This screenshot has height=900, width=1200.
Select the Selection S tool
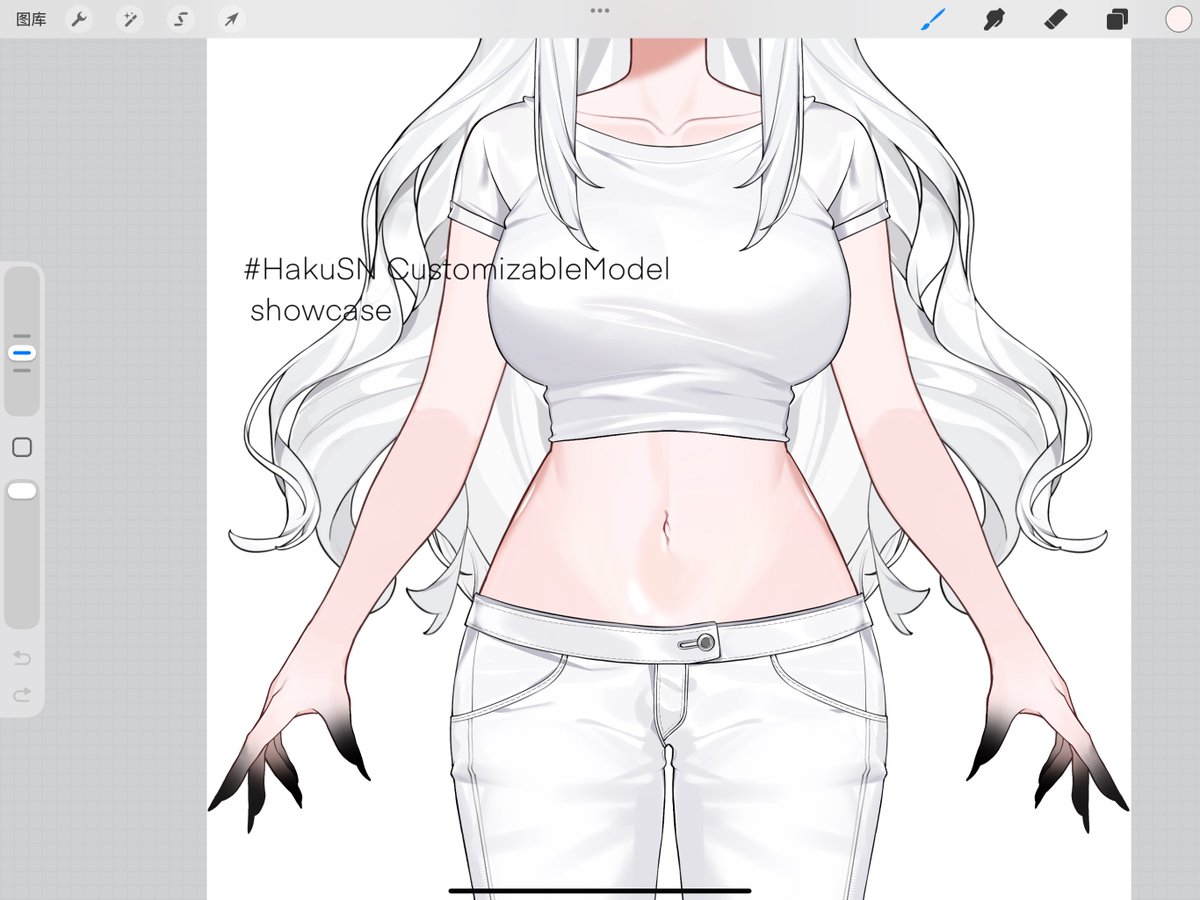[x=180, y=19]
